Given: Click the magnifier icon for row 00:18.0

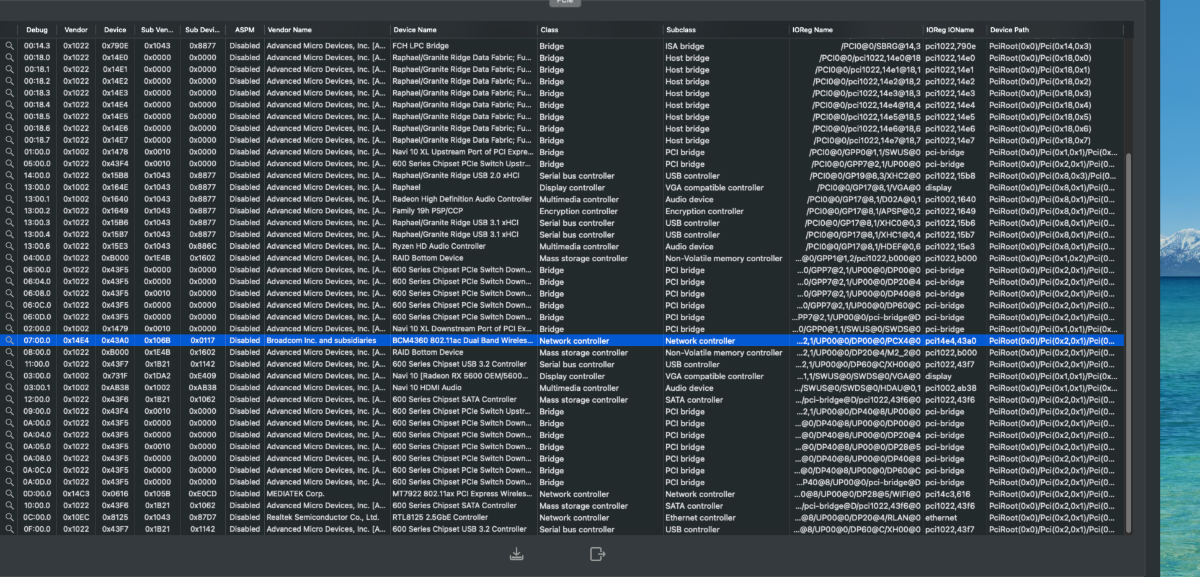Looking at the screenshot, I should pyautogui.click(x=10, y=58).
